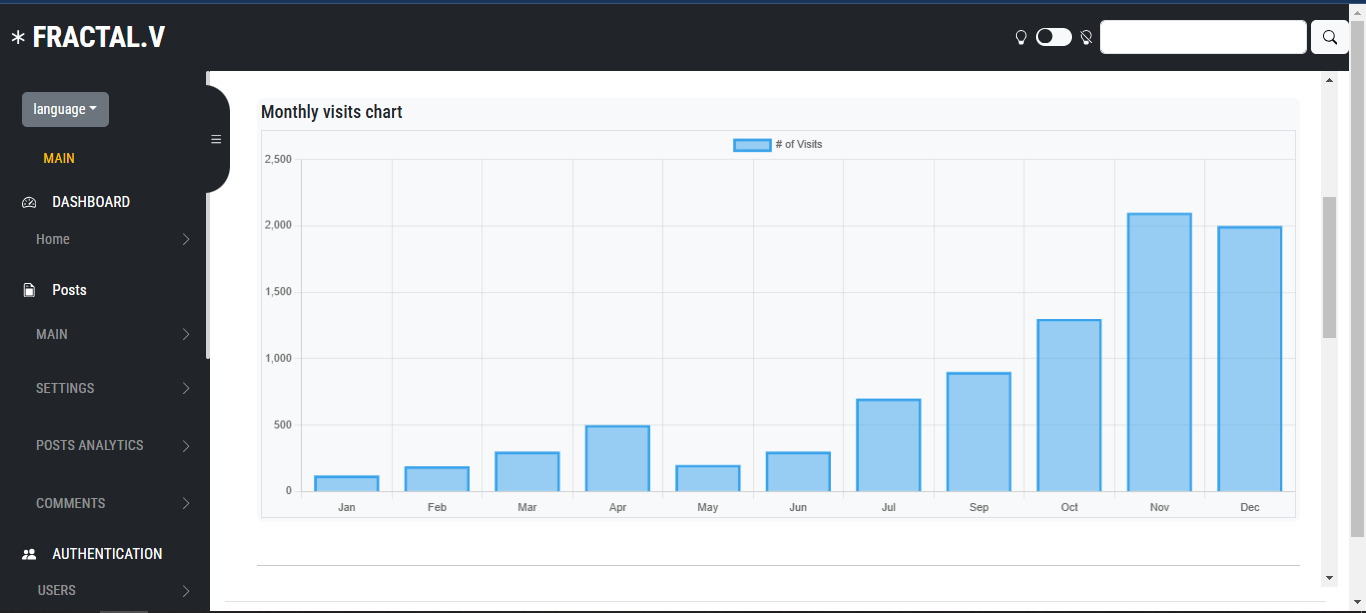Expand the SETTINGS submenu chevron
This screenshot has height=613, width=1366.
pyautogui.click(x=186, y=388)
